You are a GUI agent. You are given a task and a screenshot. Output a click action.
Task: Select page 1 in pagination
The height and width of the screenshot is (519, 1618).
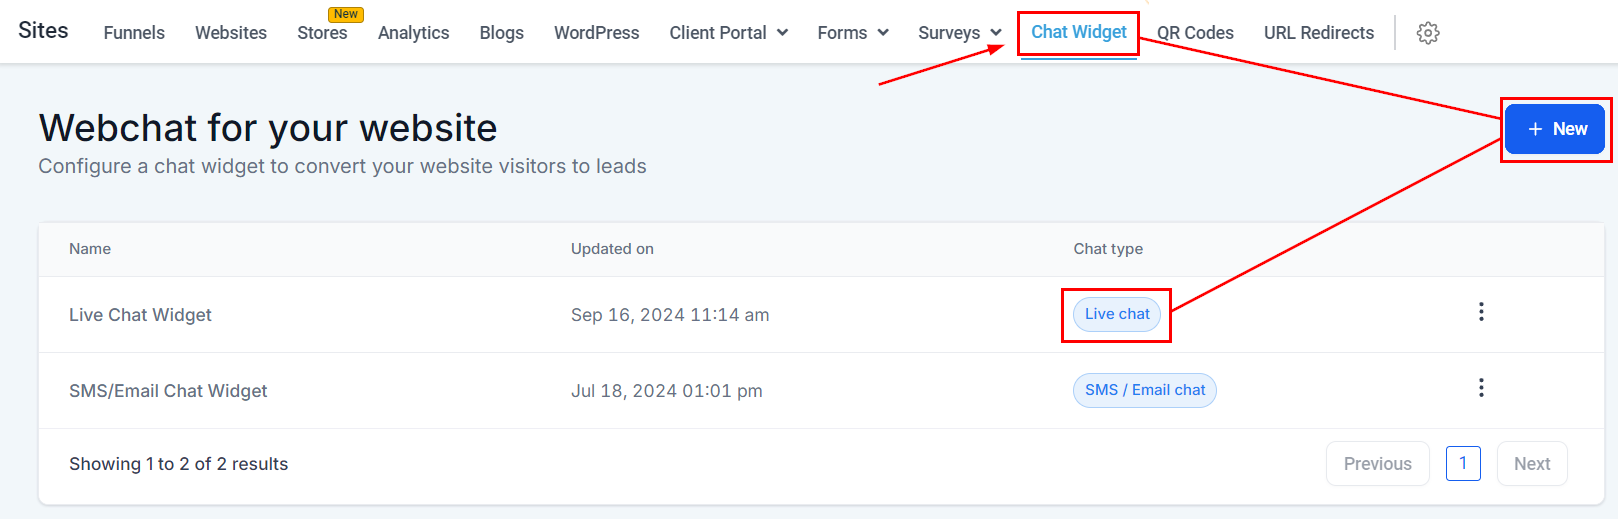[x=1463, y=463]
